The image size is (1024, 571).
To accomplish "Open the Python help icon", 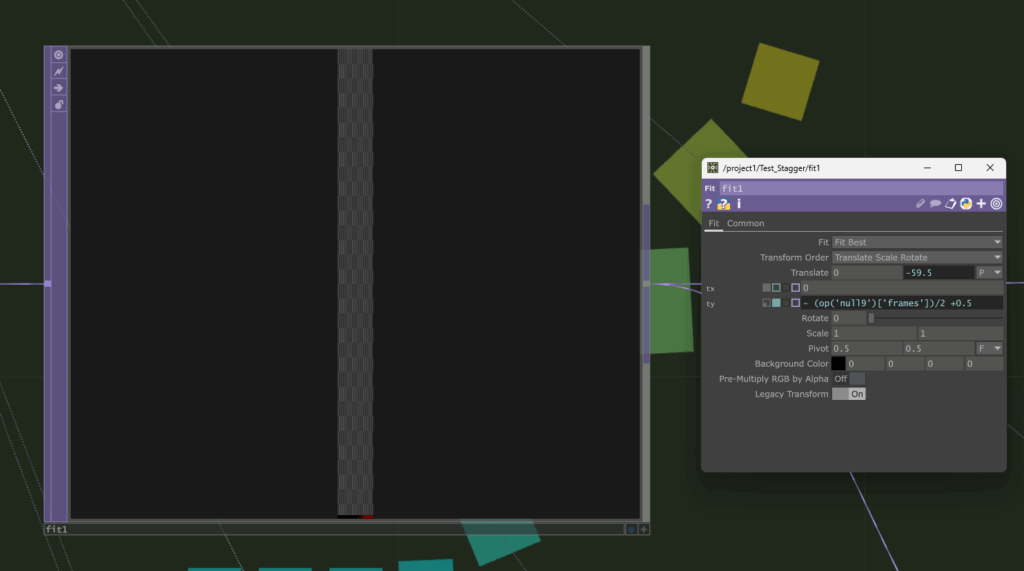I will [x=724, y=204].
